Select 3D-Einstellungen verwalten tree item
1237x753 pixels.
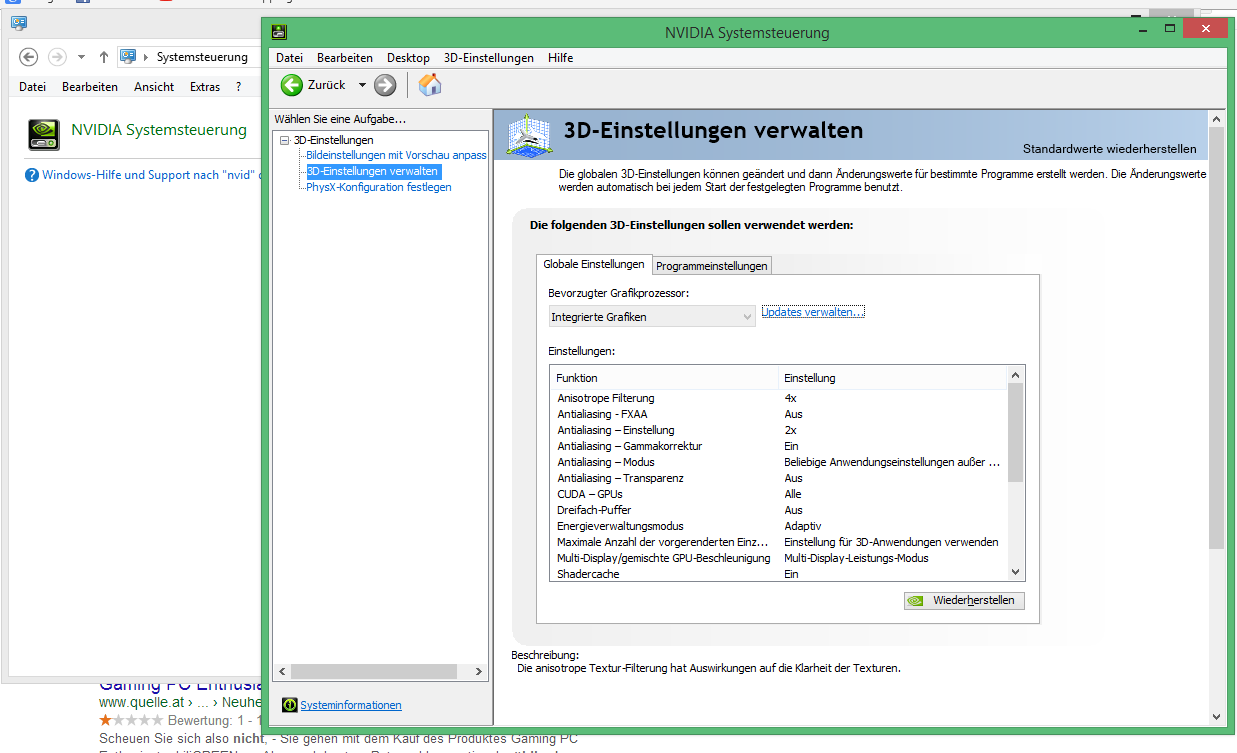(x=372, y=171)
